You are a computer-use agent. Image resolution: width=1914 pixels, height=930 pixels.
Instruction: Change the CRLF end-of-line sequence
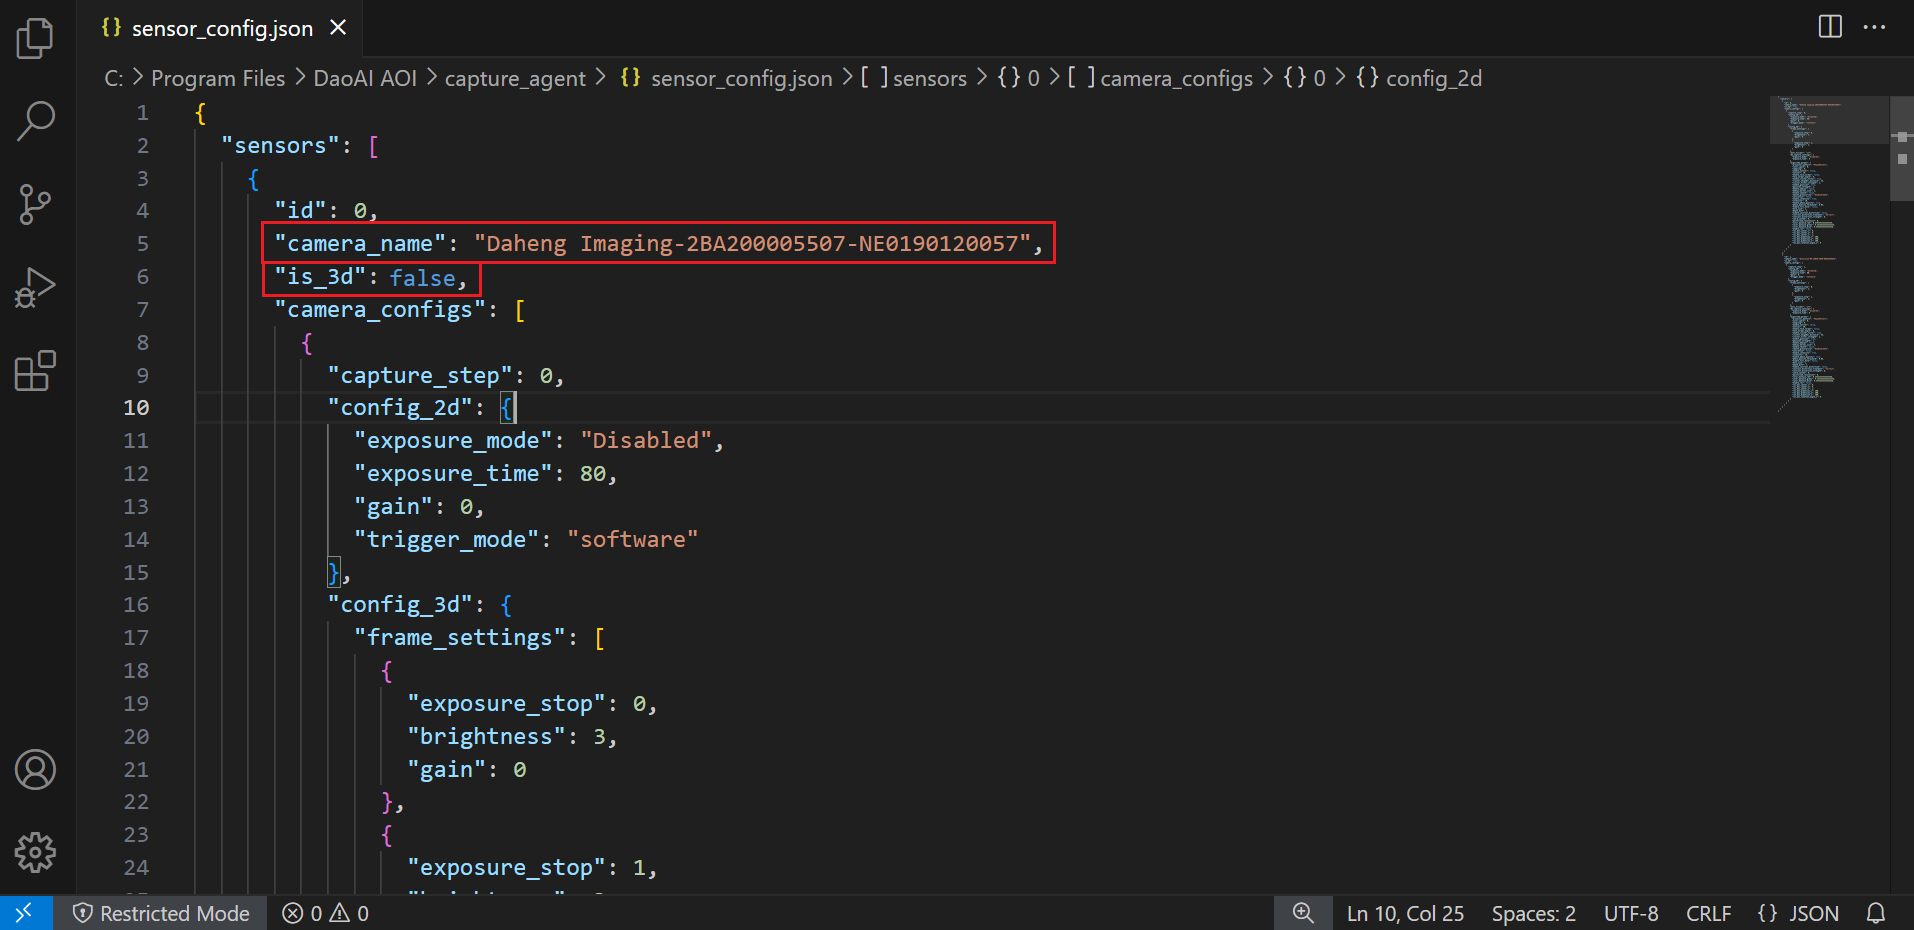coord(1707,913)
